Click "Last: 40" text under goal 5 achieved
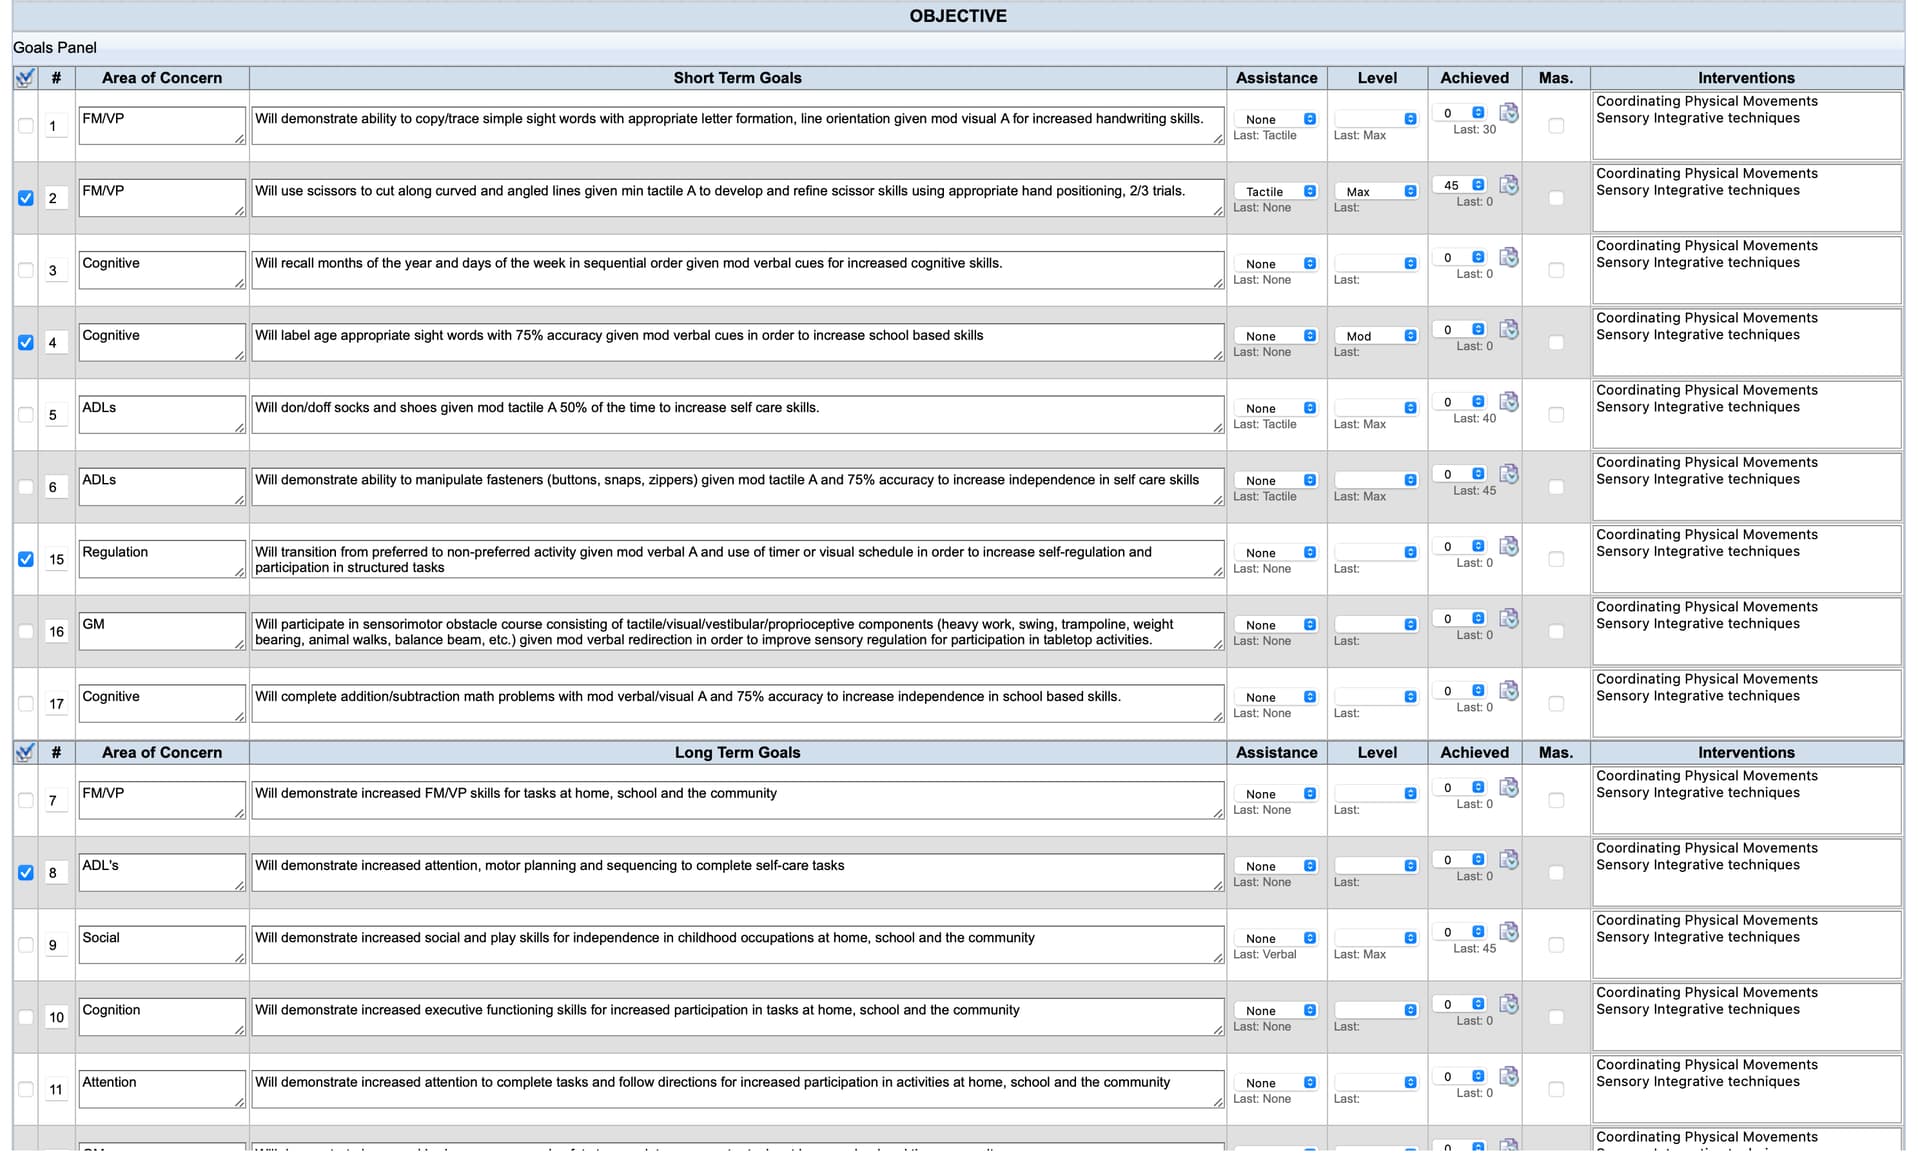Image resolution: width=1920 pixels, height=1157 pixels. (1474, 419)
